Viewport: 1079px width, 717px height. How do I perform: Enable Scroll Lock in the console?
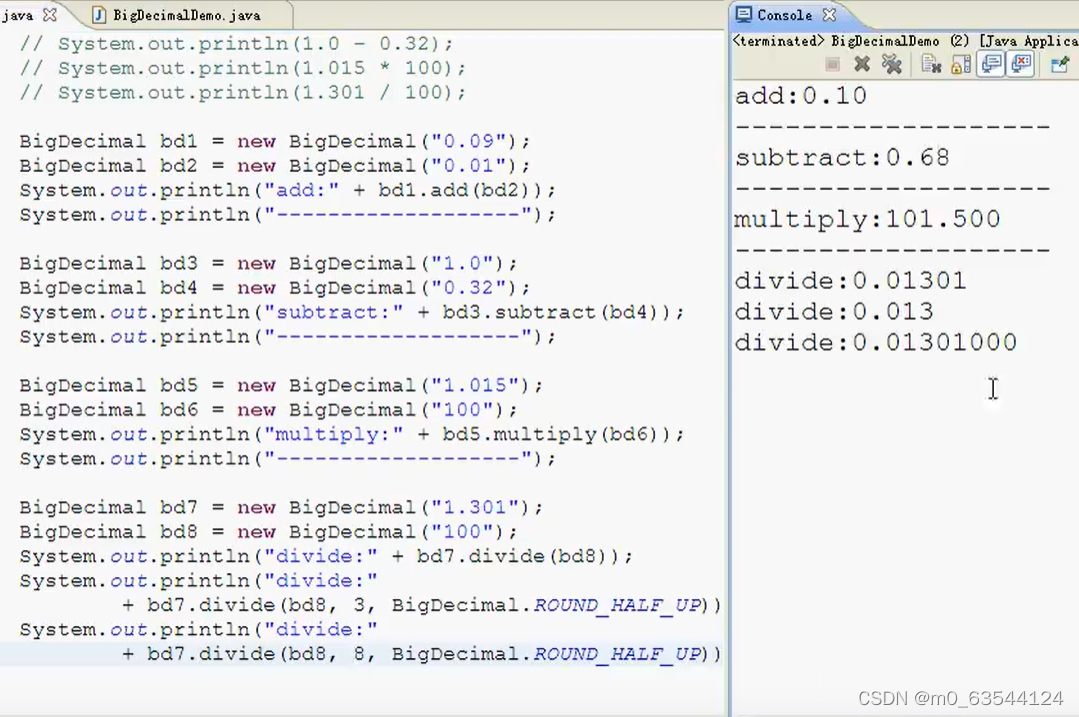(960, 64)
